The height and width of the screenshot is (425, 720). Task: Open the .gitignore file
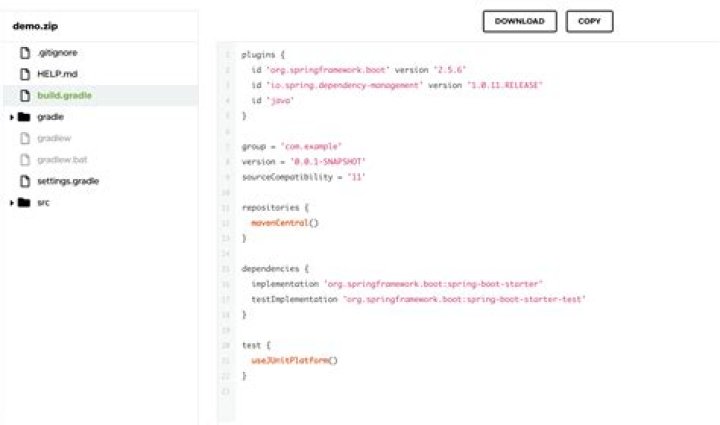point(57,53)
